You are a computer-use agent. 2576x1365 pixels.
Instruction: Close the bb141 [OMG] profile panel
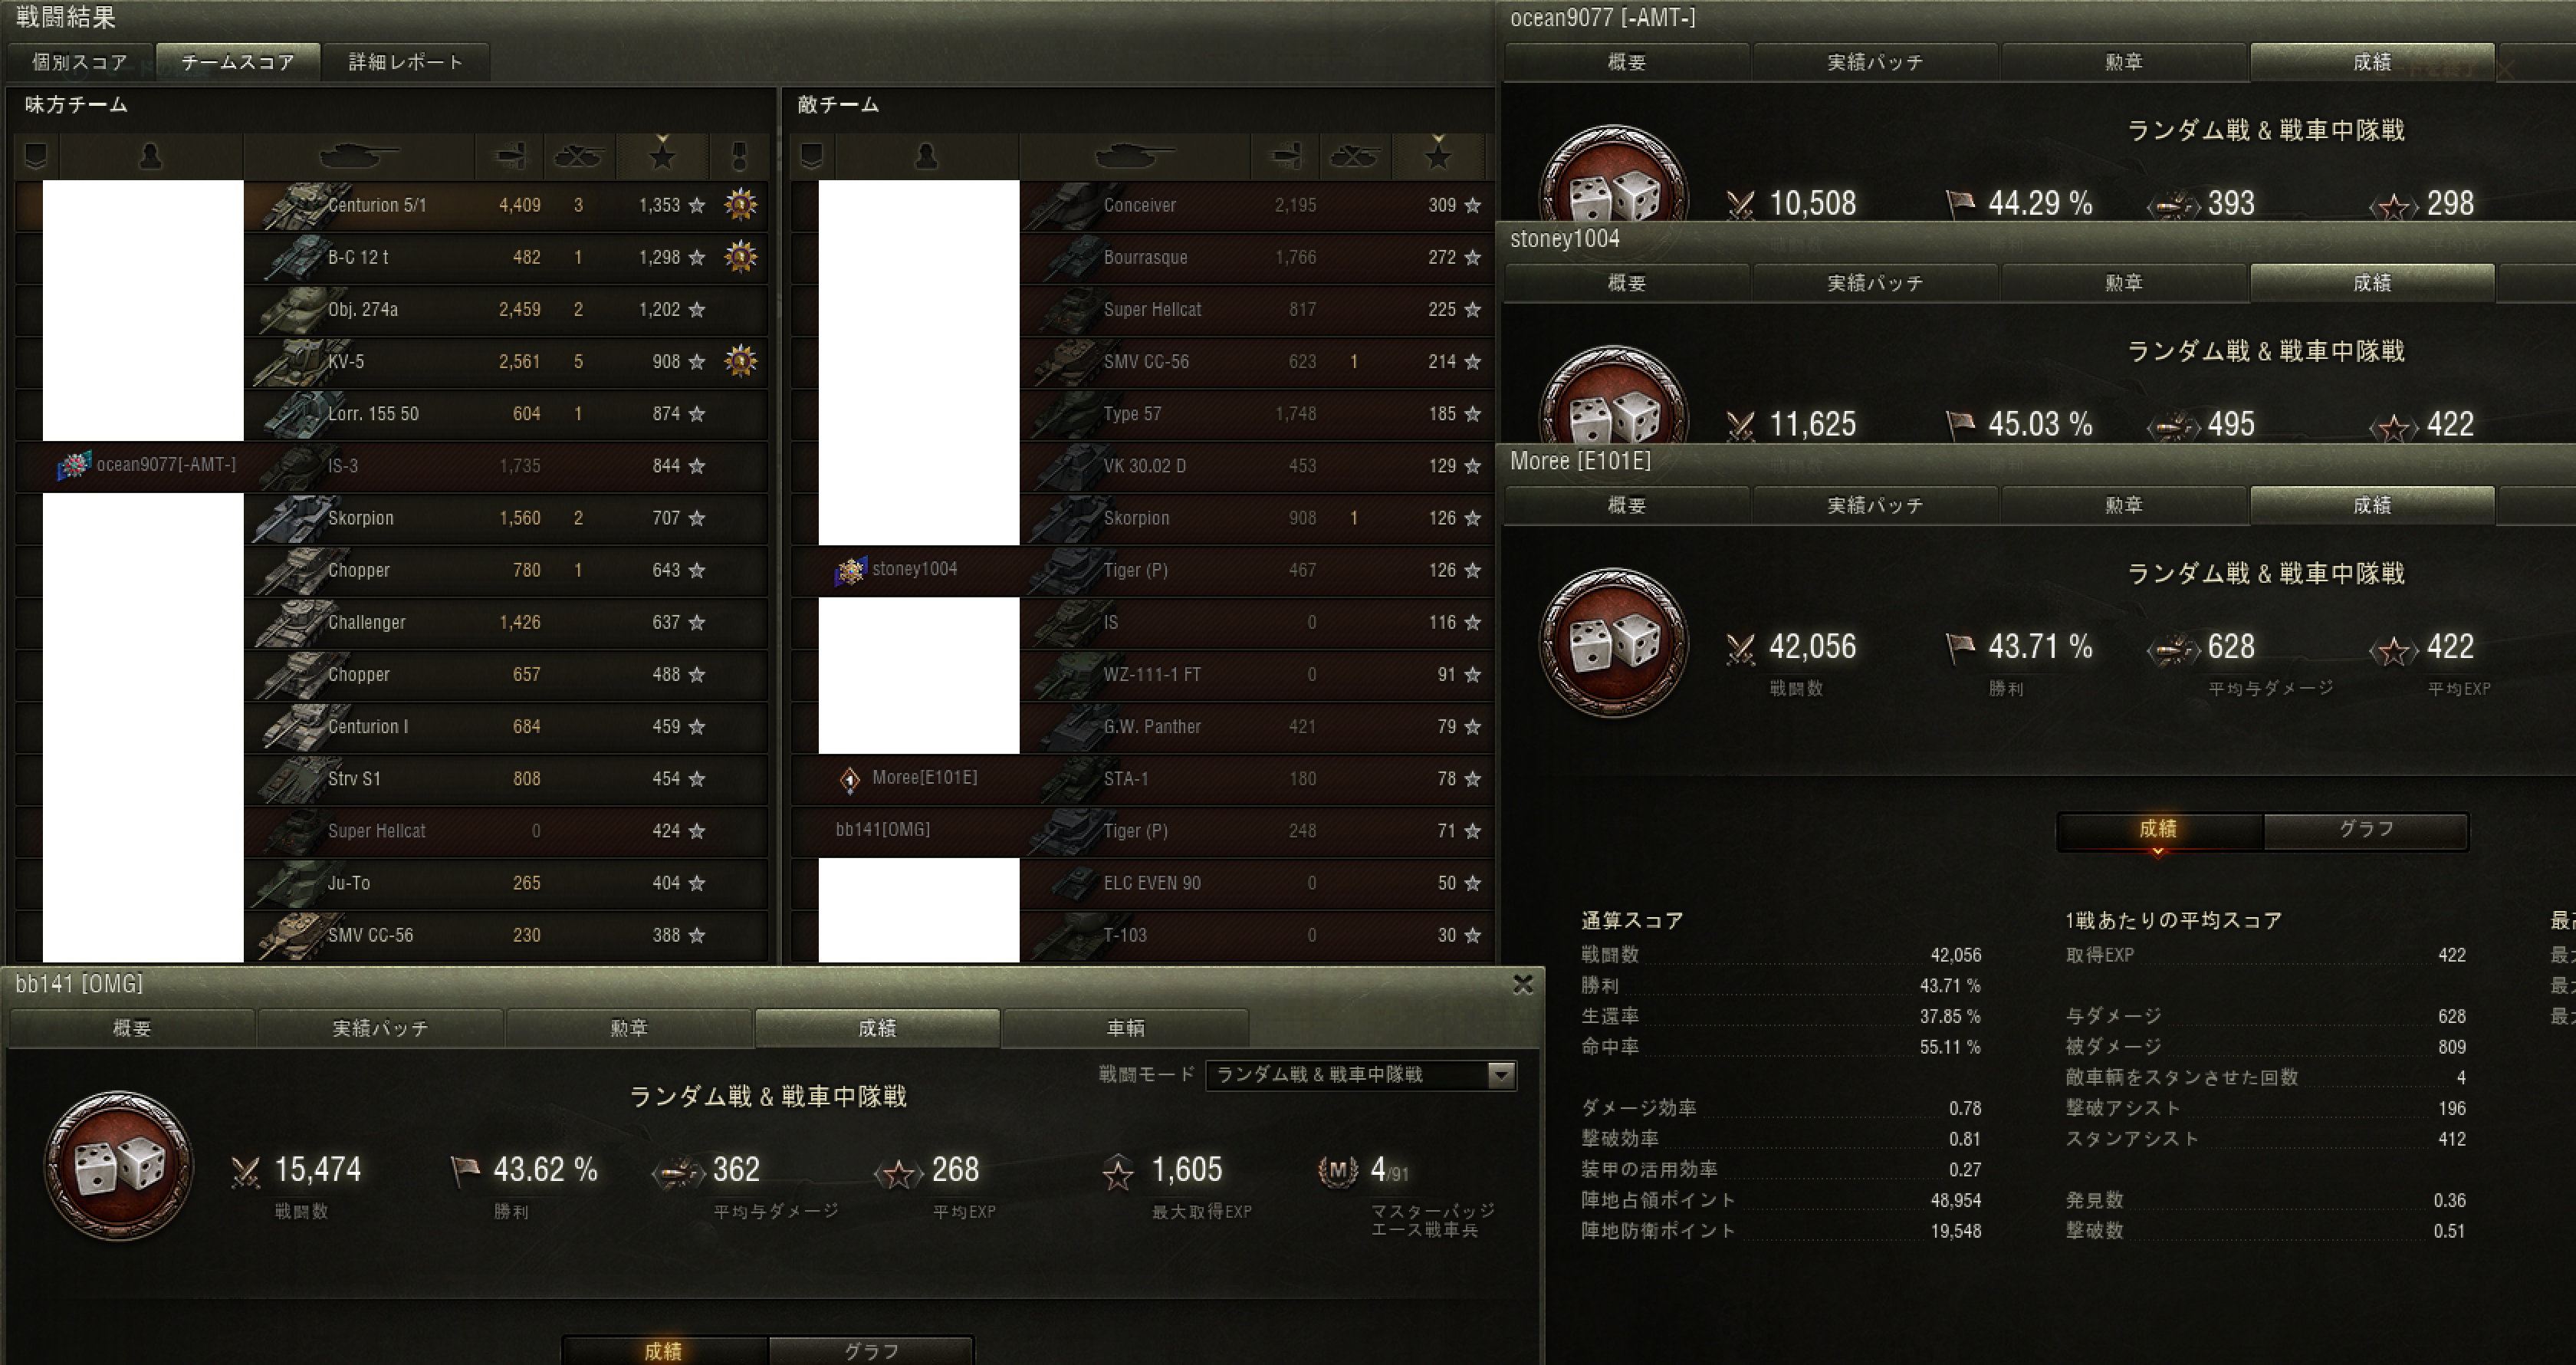(1523, 985)
